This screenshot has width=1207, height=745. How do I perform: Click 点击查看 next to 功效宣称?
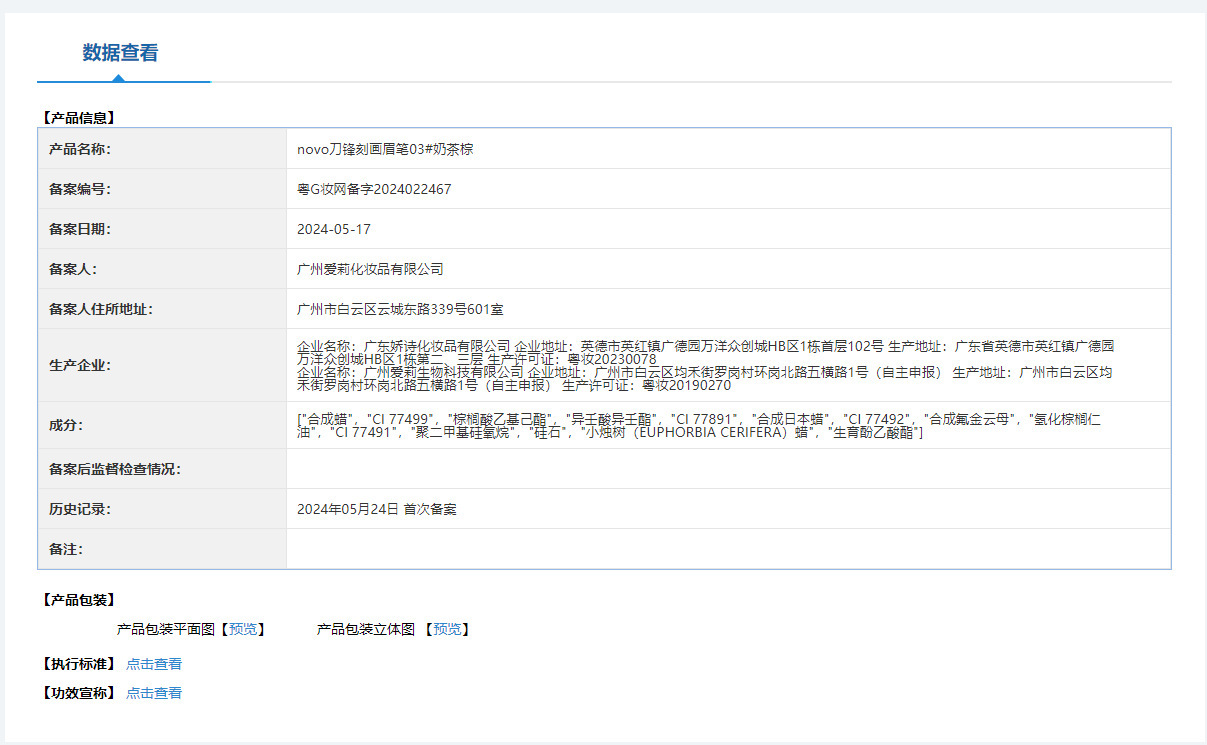pyautogui.click(x=154, y=693)
